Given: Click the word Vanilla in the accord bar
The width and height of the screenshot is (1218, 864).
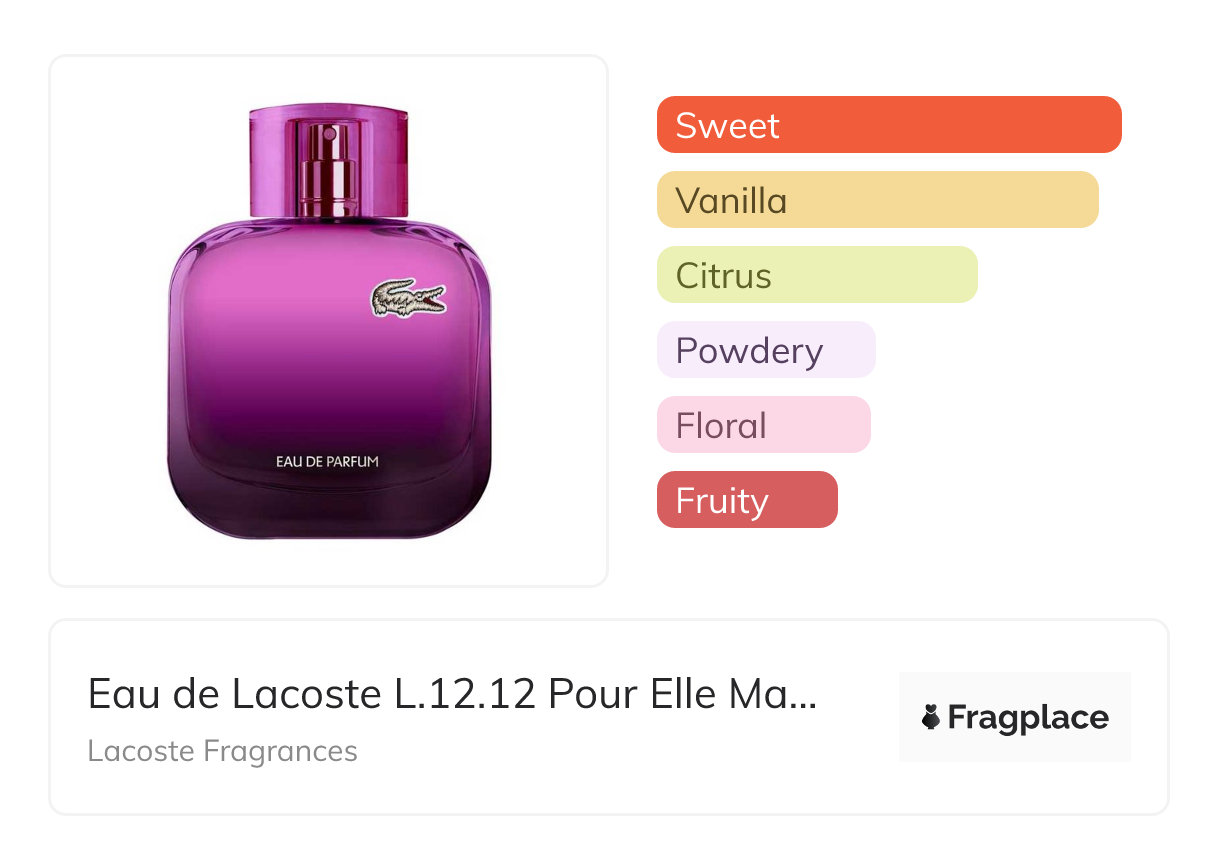Looking at the screenshot, I should click(x=731, y=201).
